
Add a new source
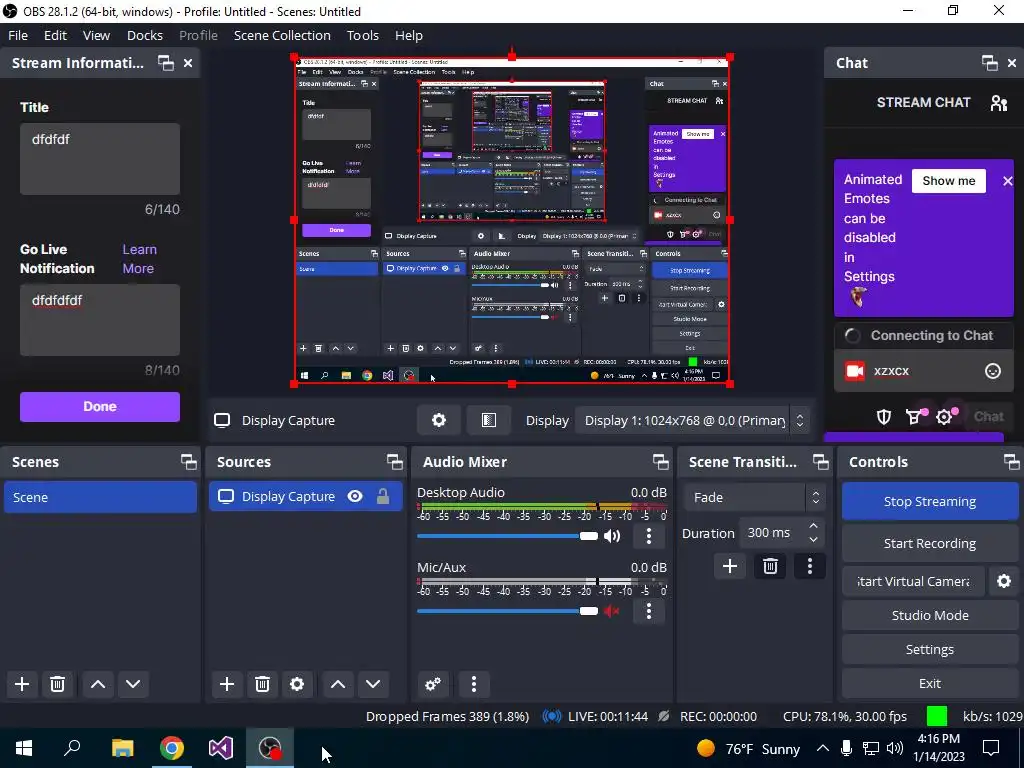coord(227,684)
